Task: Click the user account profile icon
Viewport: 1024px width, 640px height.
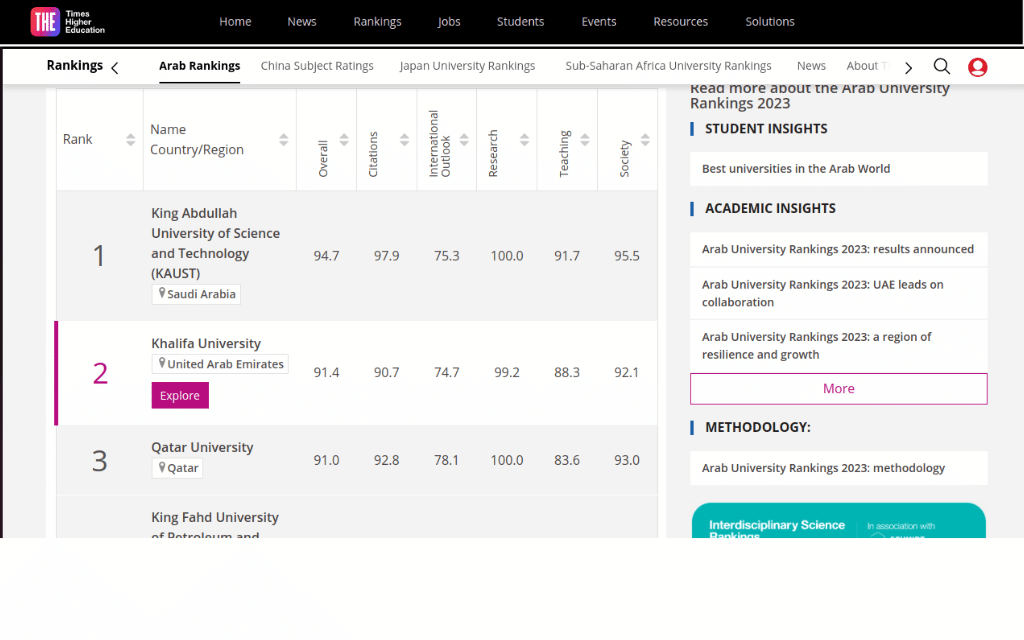Action: (977, 67)
